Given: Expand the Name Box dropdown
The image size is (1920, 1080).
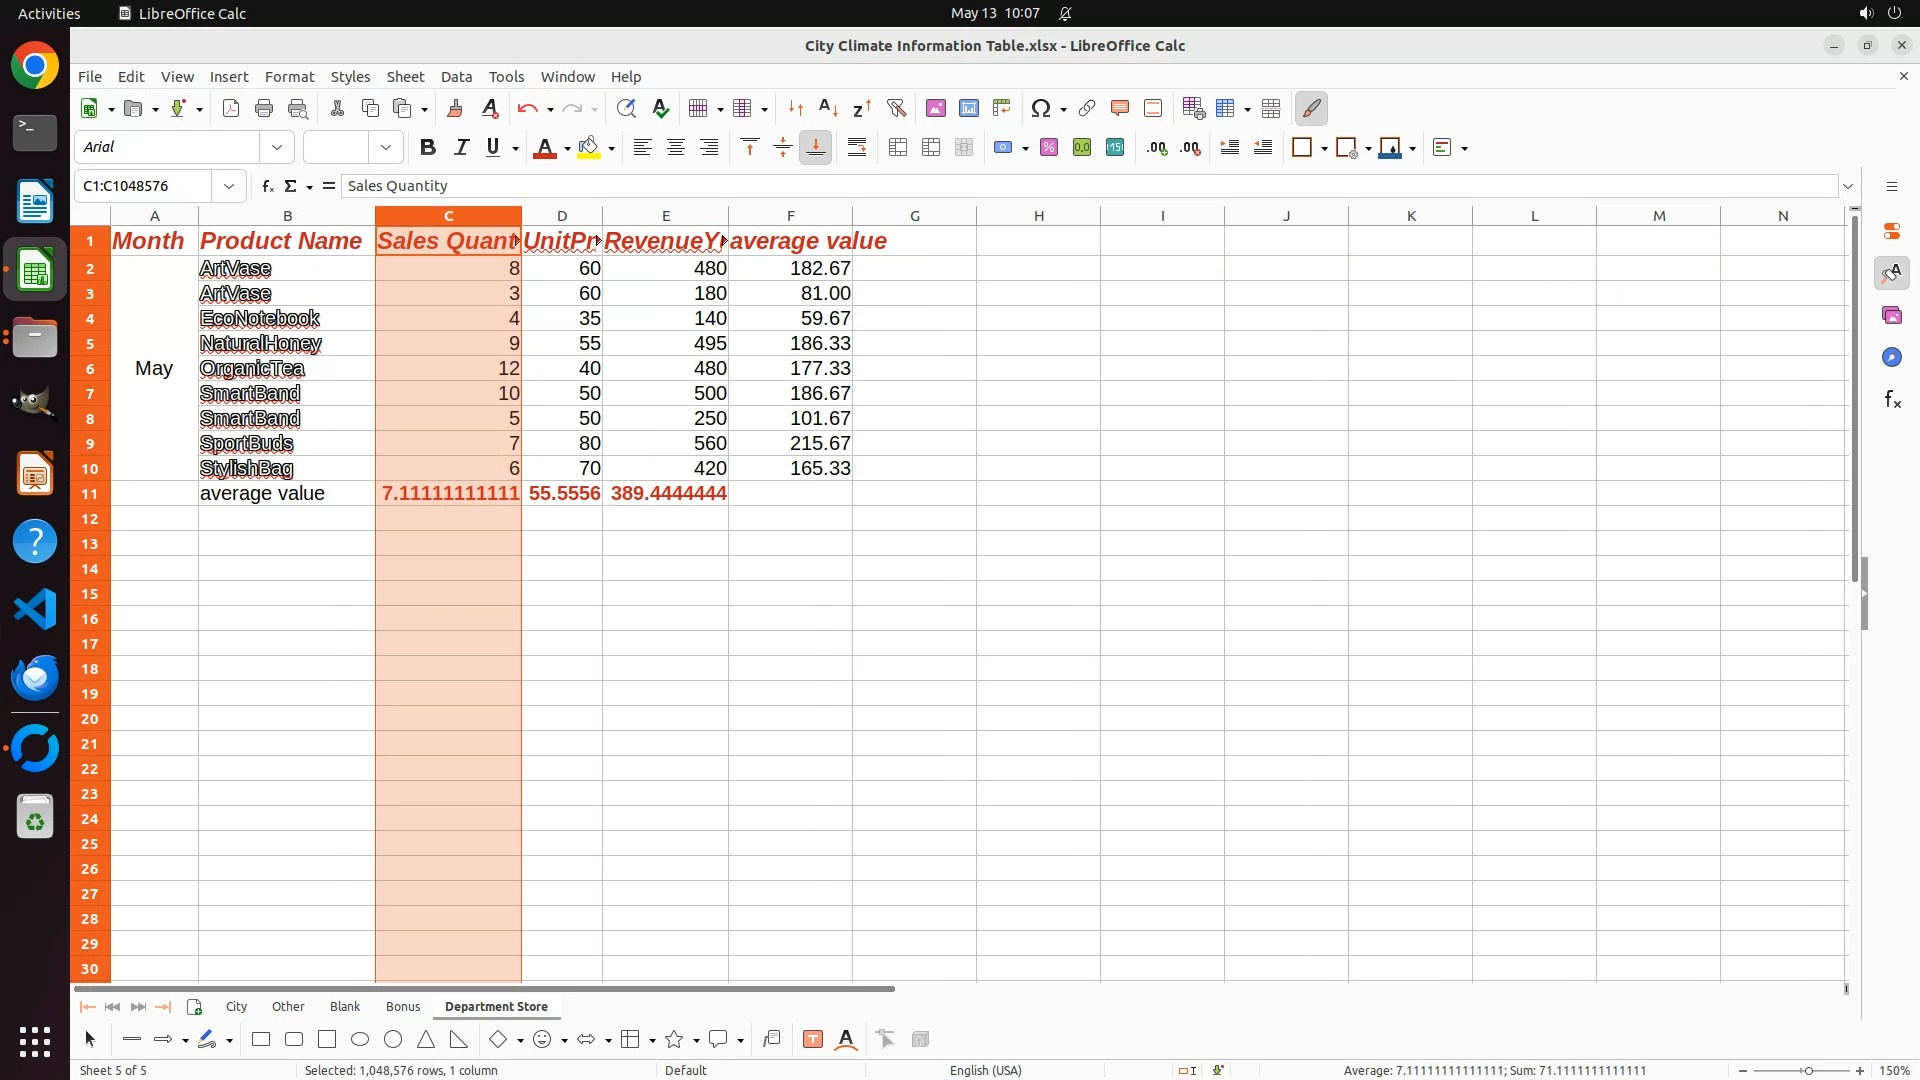Looking at the screenshot, I should coord(229,186).
